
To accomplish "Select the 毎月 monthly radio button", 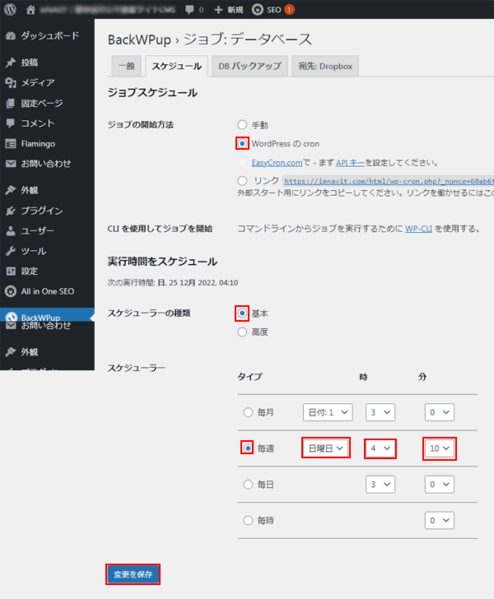I will [248, 412].
